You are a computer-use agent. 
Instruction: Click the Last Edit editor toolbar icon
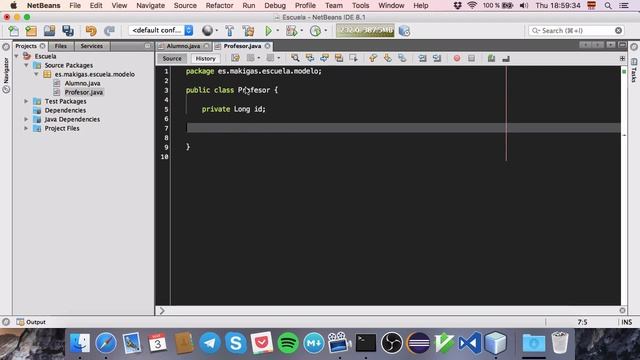(236, 58)
